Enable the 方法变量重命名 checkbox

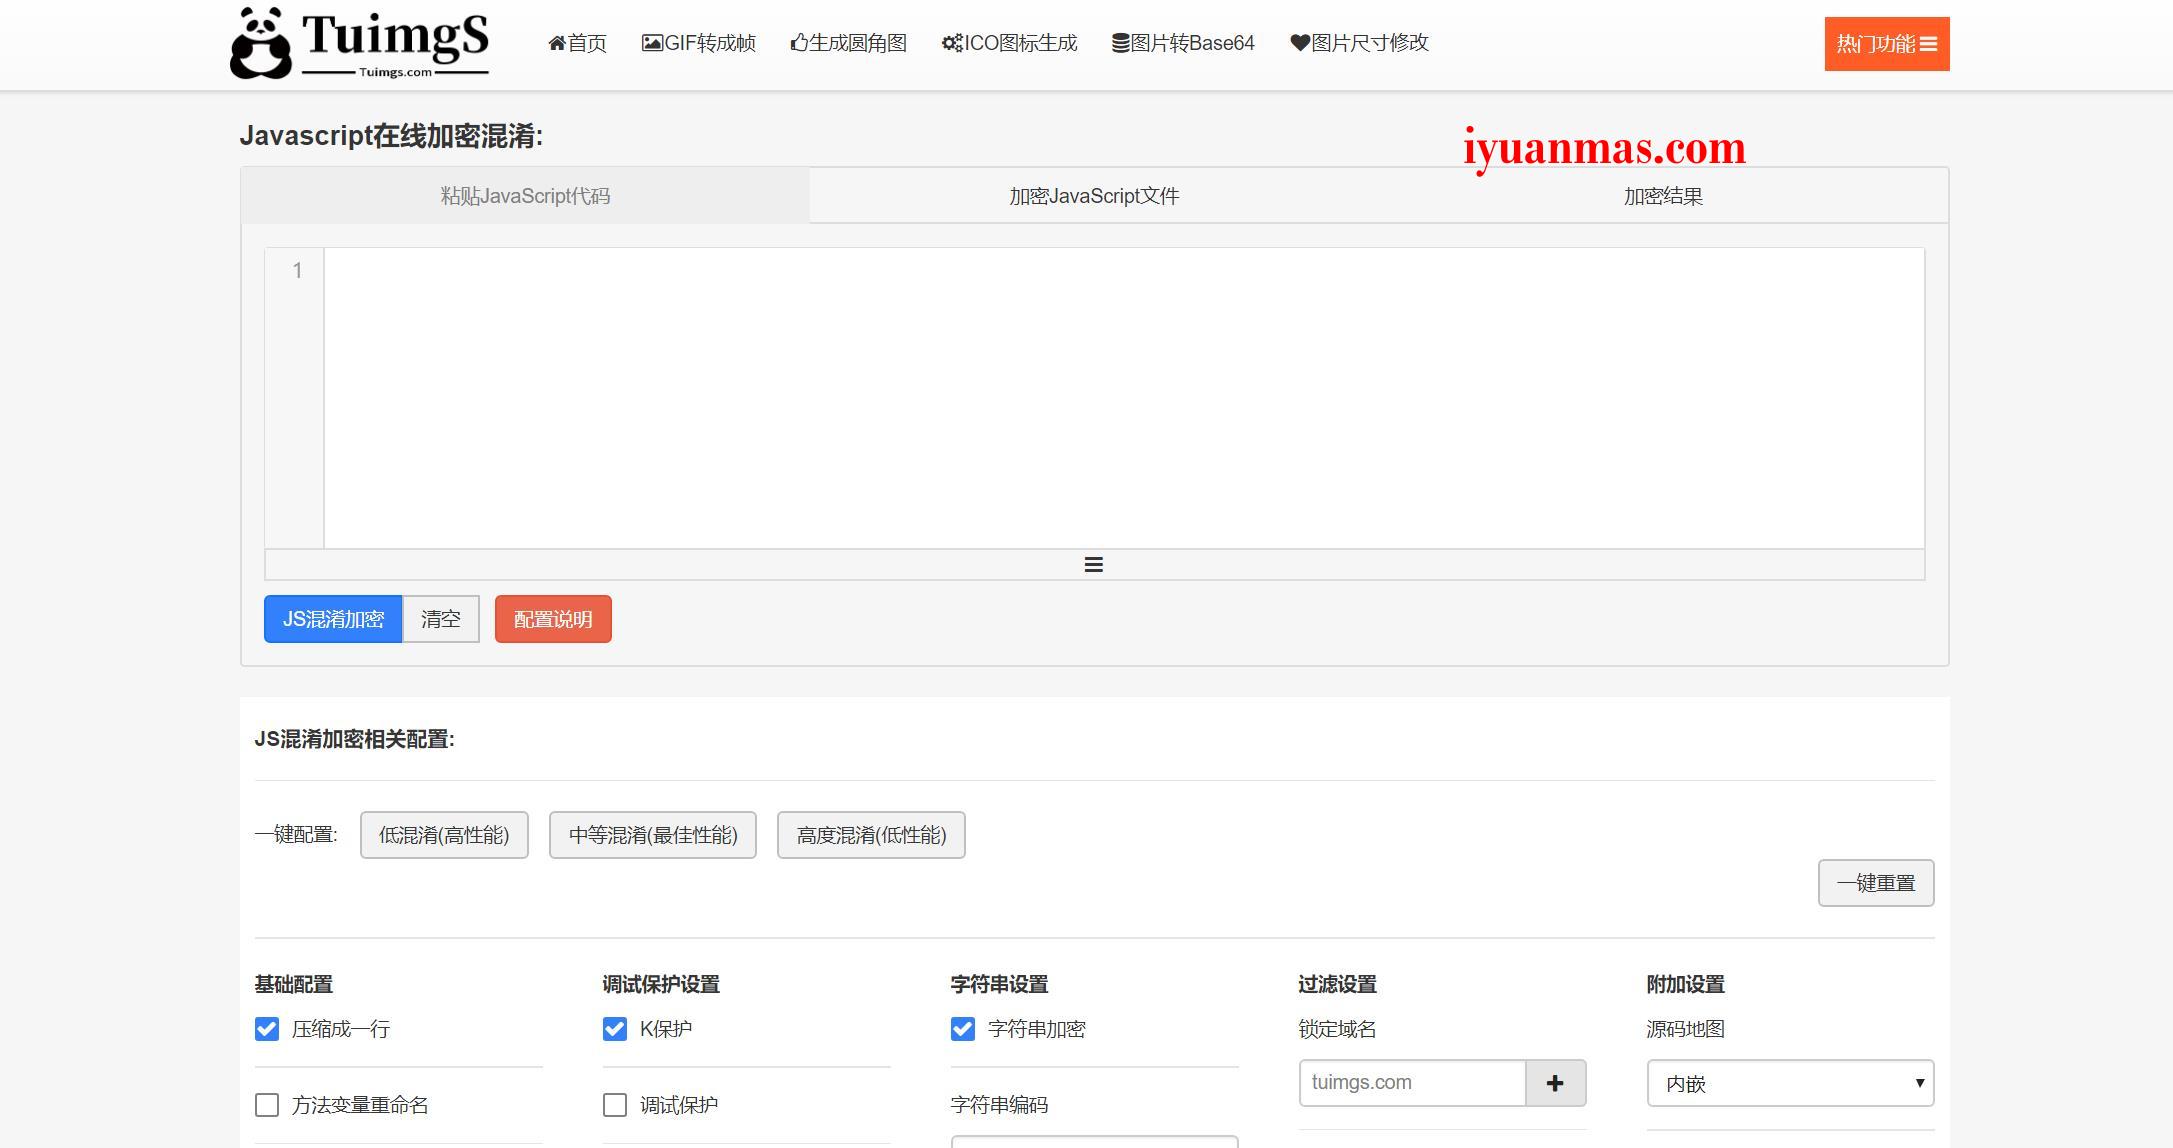point(267,1105)
